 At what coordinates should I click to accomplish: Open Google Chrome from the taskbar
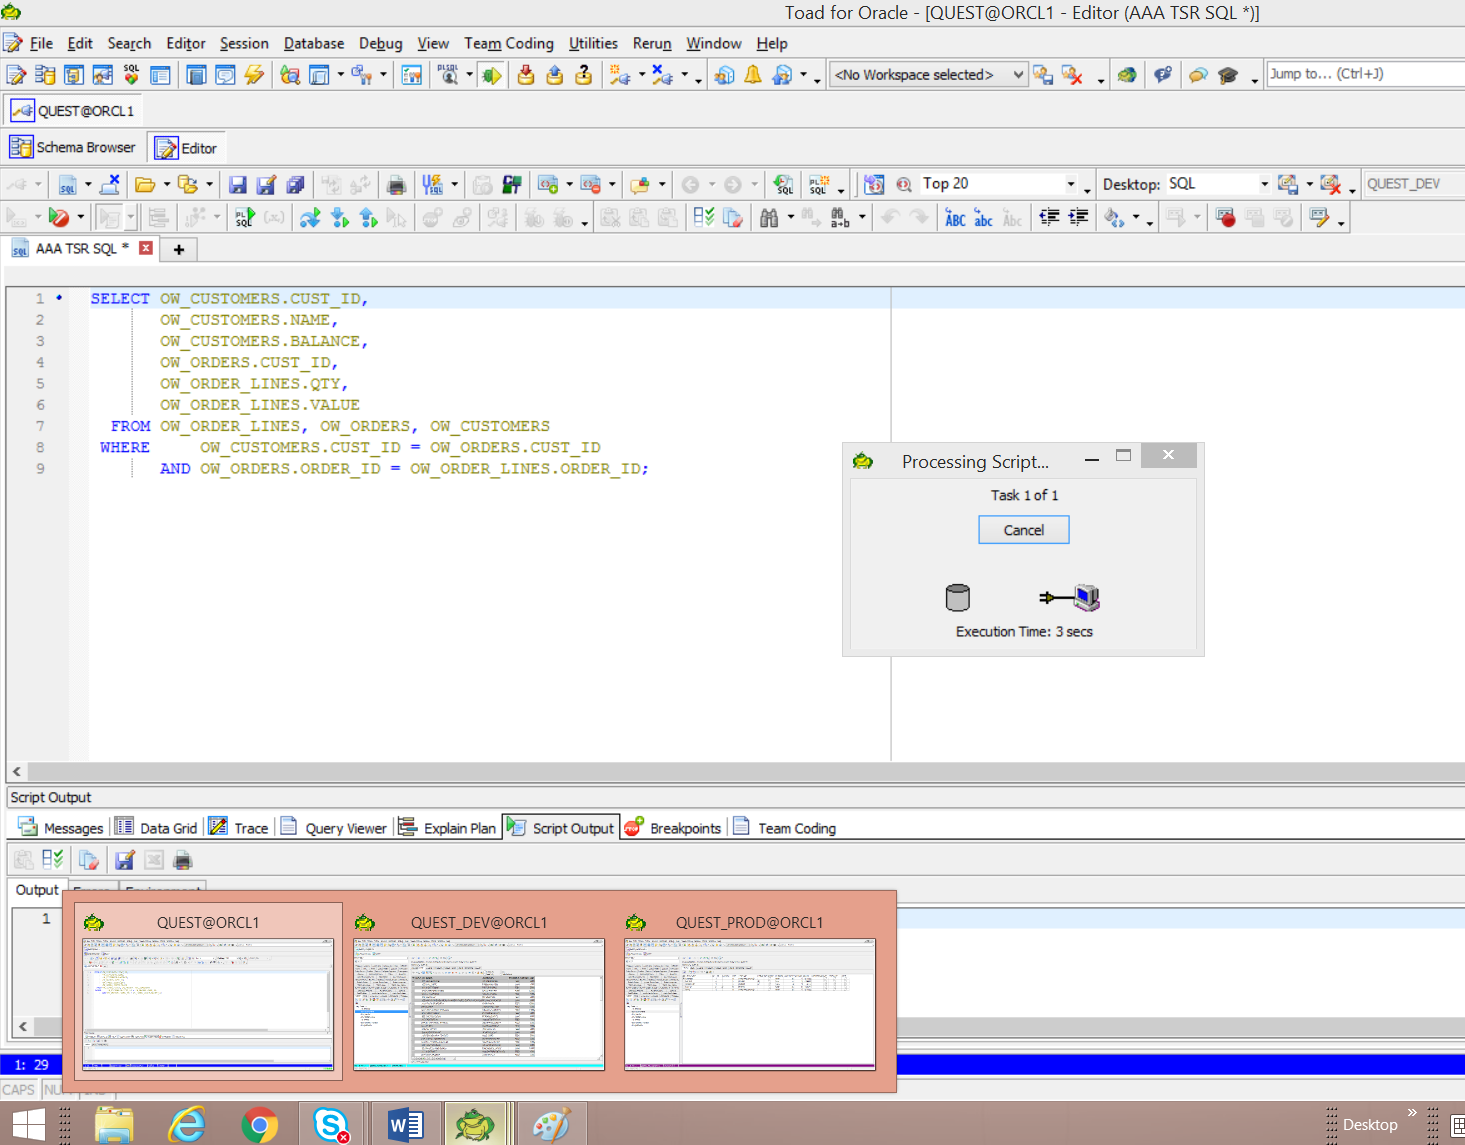tap(259, 1125)
